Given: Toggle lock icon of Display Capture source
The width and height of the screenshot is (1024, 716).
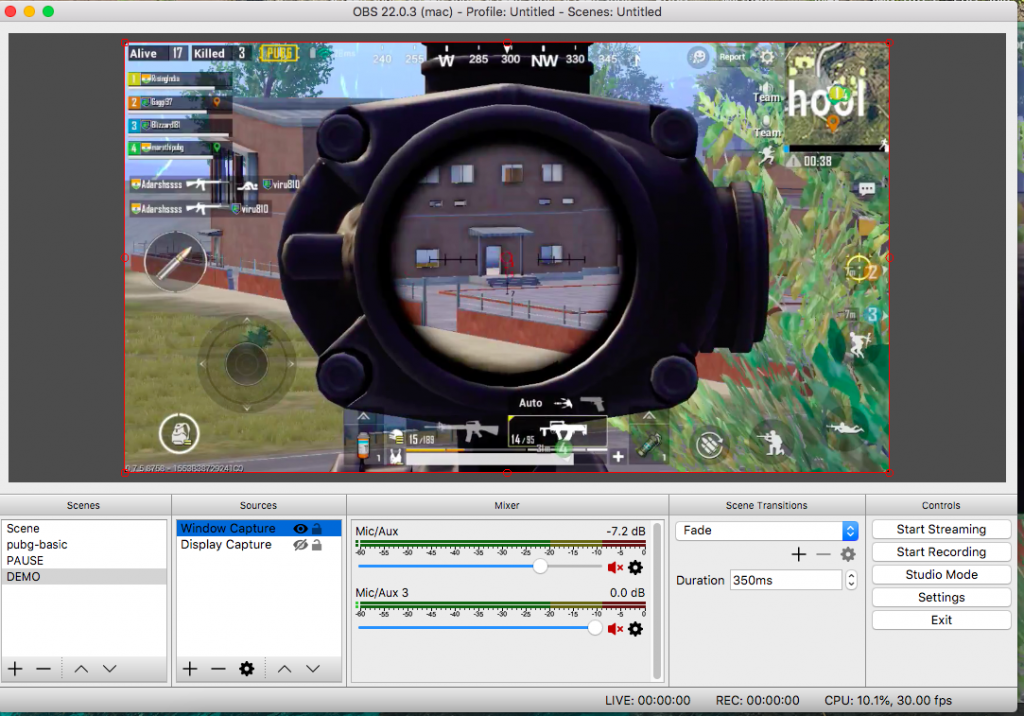Looking at the screenshot, I should point(317,545).
